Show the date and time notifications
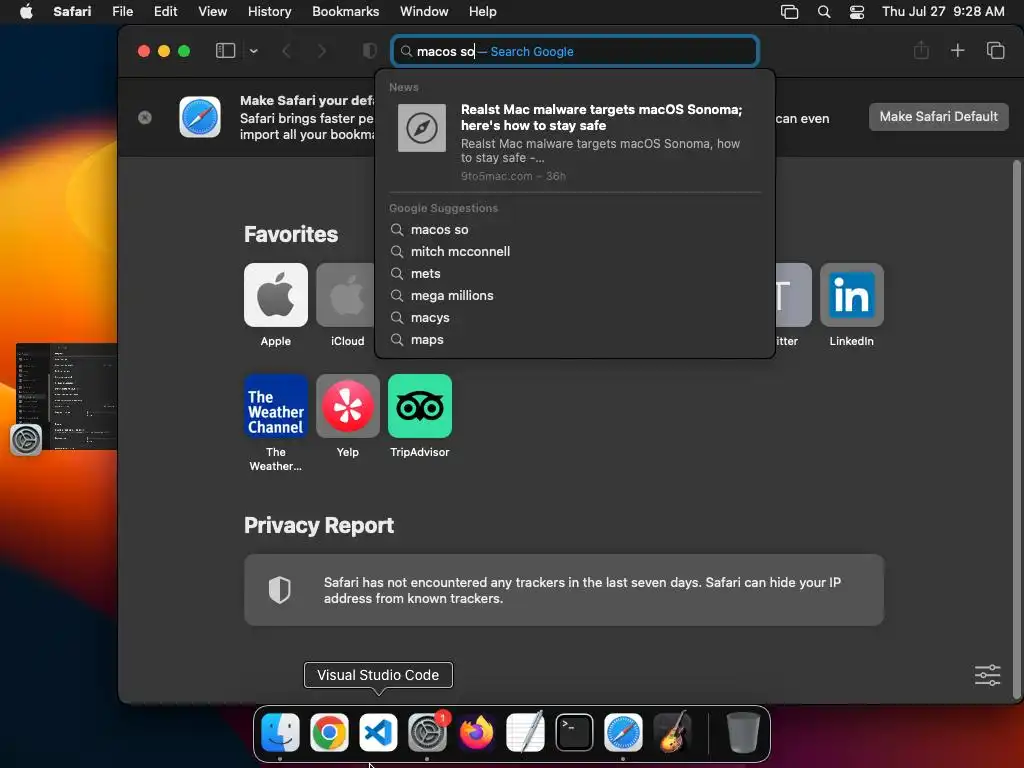Image resolution: width=1024 pixels, height=768 pixels. coord(942,12)
